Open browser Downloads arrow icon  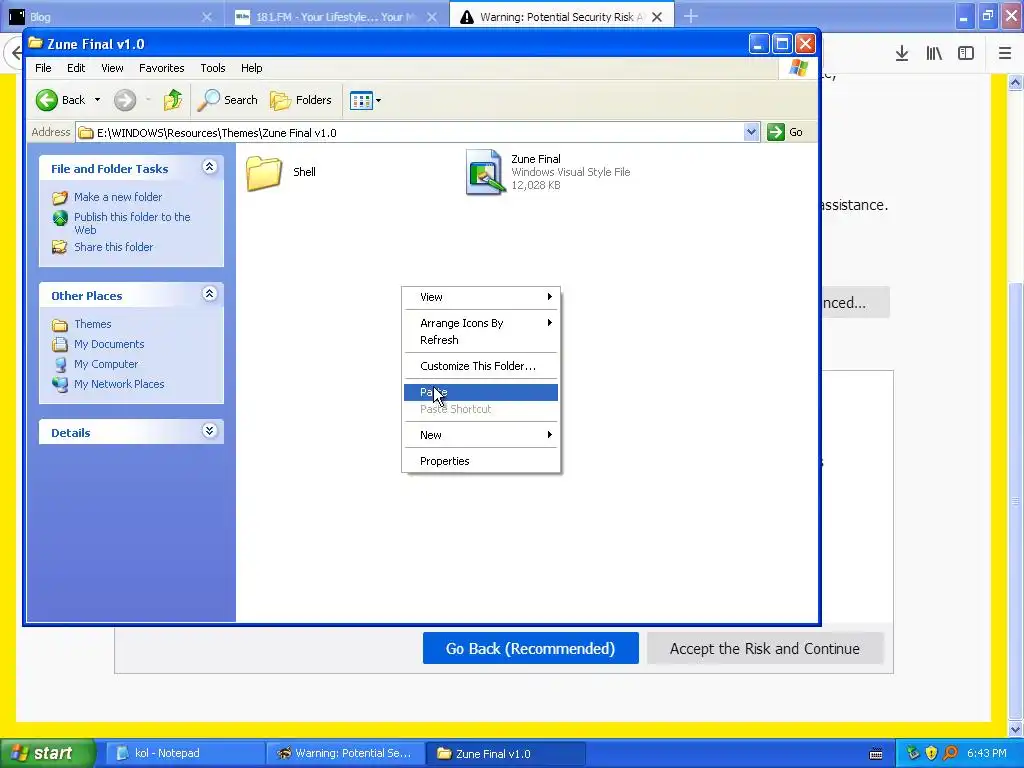(x=902, y=54)
